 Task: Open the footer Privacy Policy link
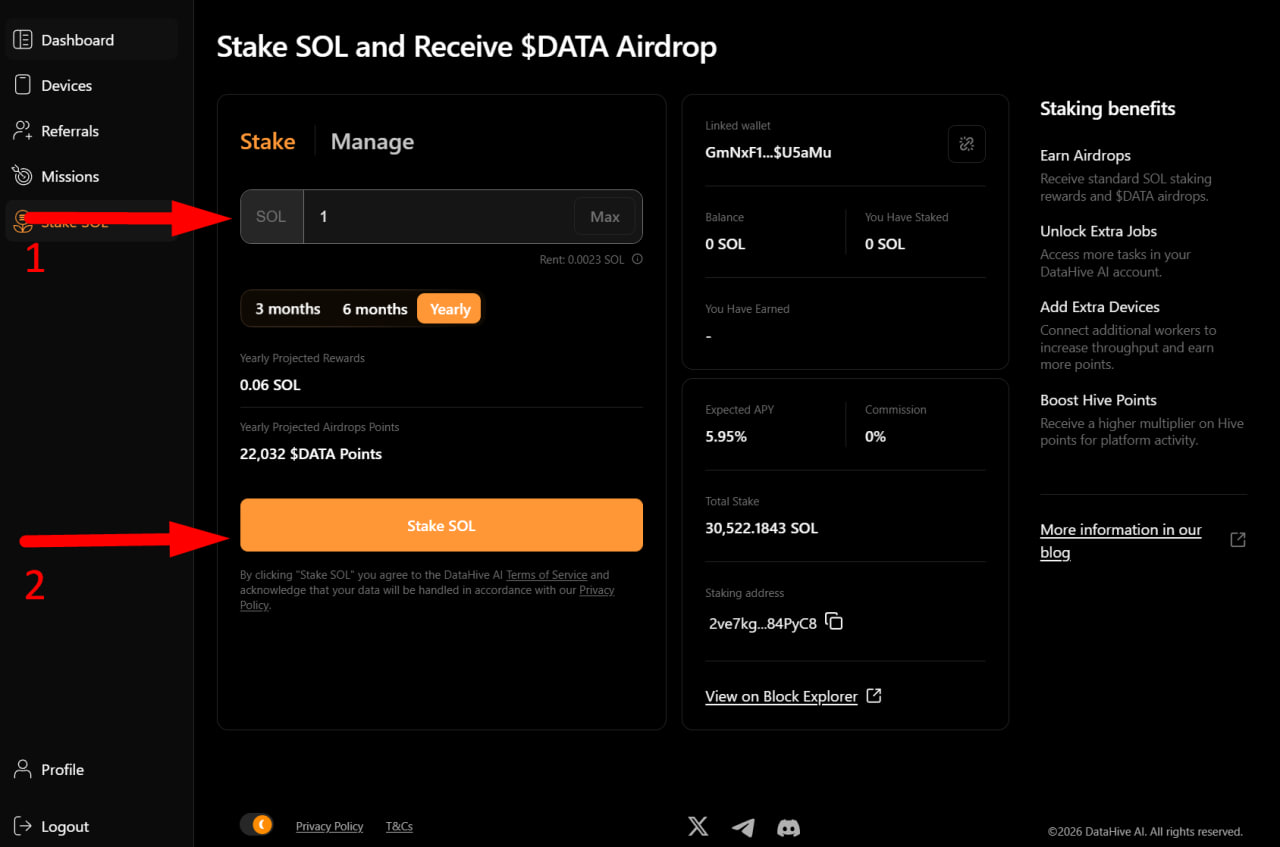click(x=329, y=827)
